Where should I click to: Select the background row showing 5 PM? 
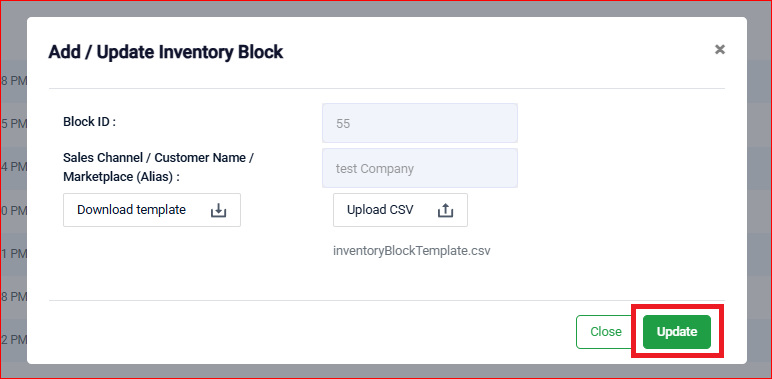(x=13, y=125)
